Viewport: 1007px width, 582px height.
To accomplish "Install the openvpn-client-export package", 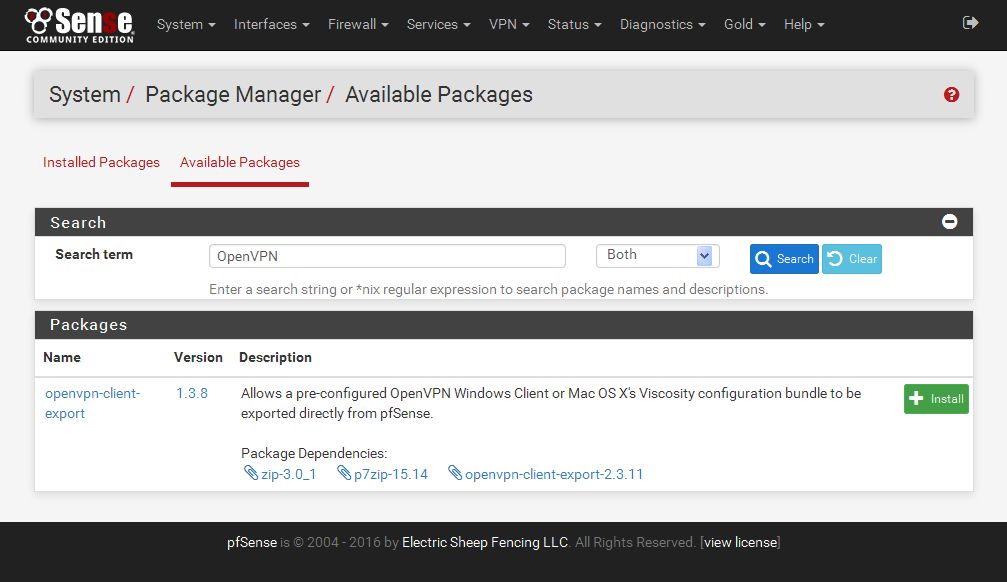I will click(x=936, y=399).
